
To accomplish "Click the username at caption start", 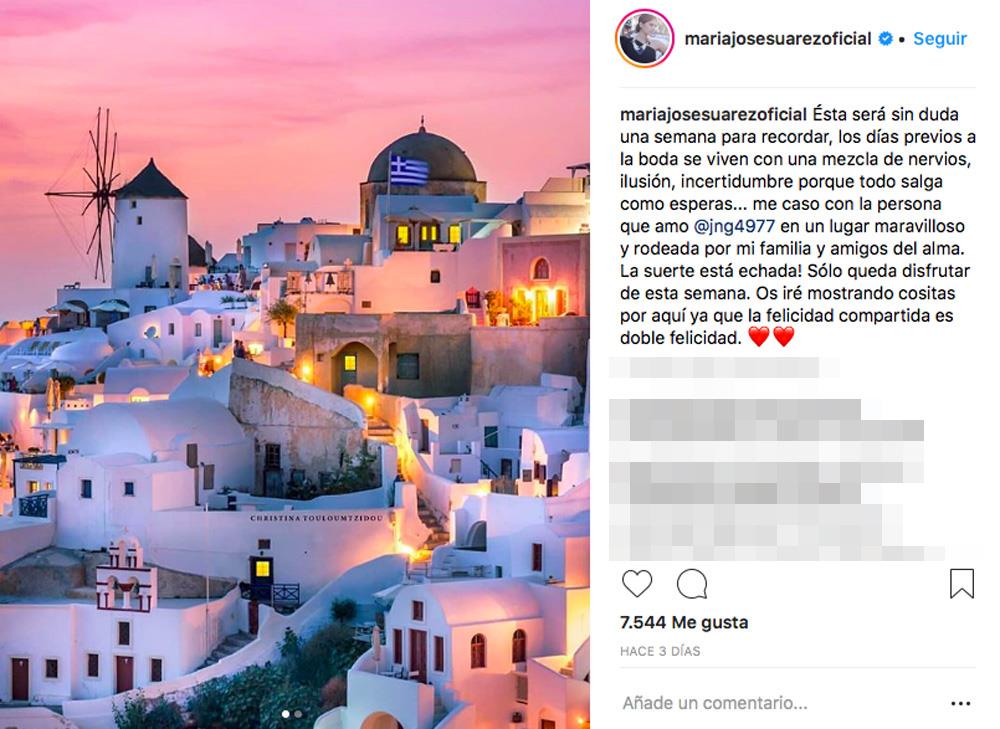I will (714, 115).
